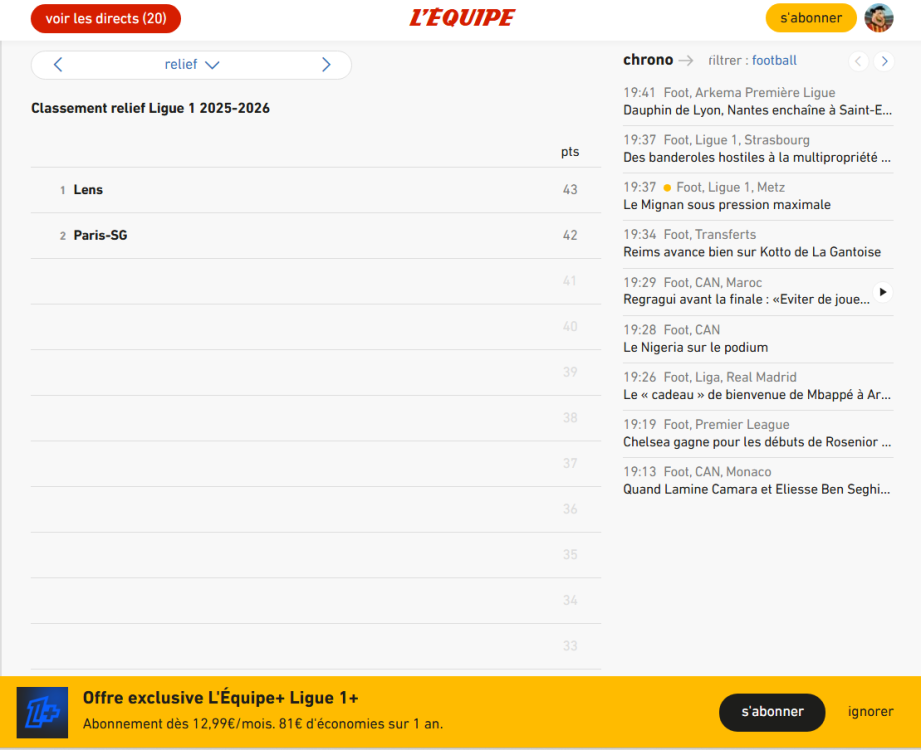Viewport: 921px width, 750px height.
Task: Click the left arrow in classification selector
Action: click(58, 65)
